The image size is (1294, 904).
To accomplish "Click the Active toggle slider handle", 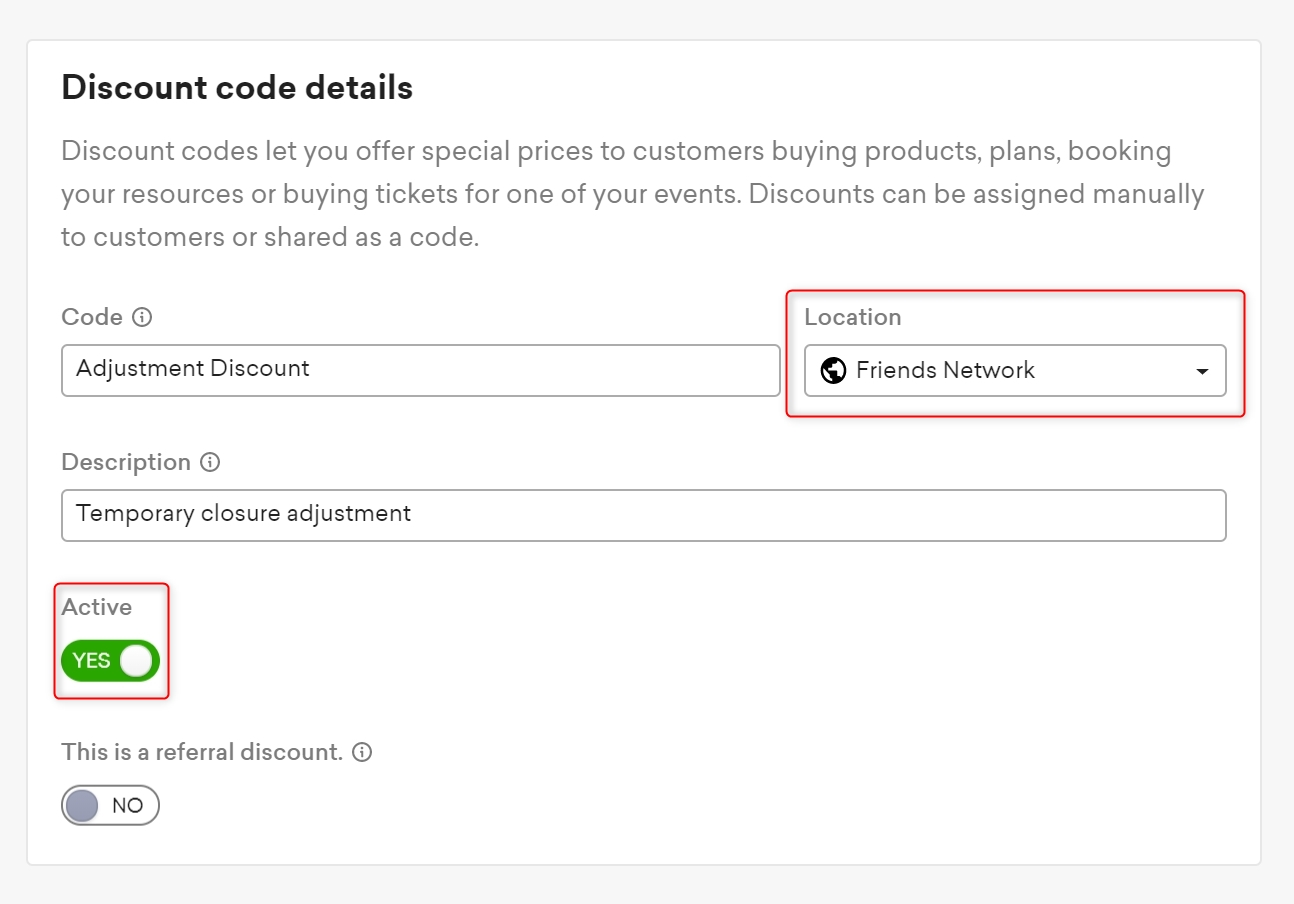I will pos(135,660).
